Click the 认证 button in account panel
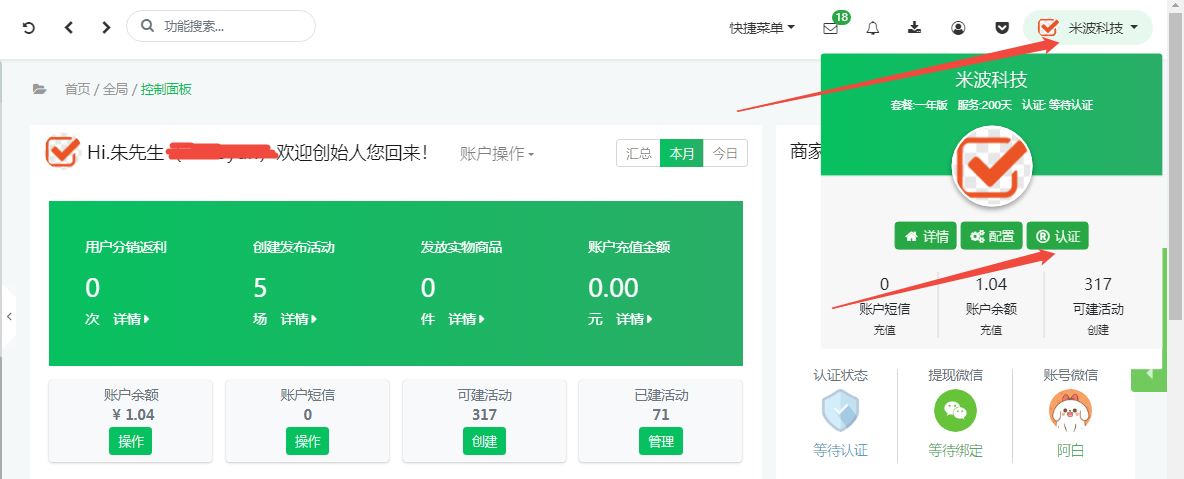Image resolution: width=1184 pixels, height=479 pixels. click(x=1057, y=237)
